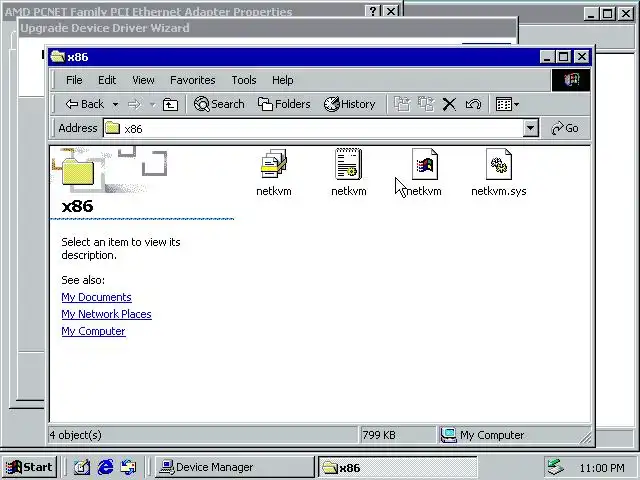Click the x86 folder icon in title bar

[58, 57]
